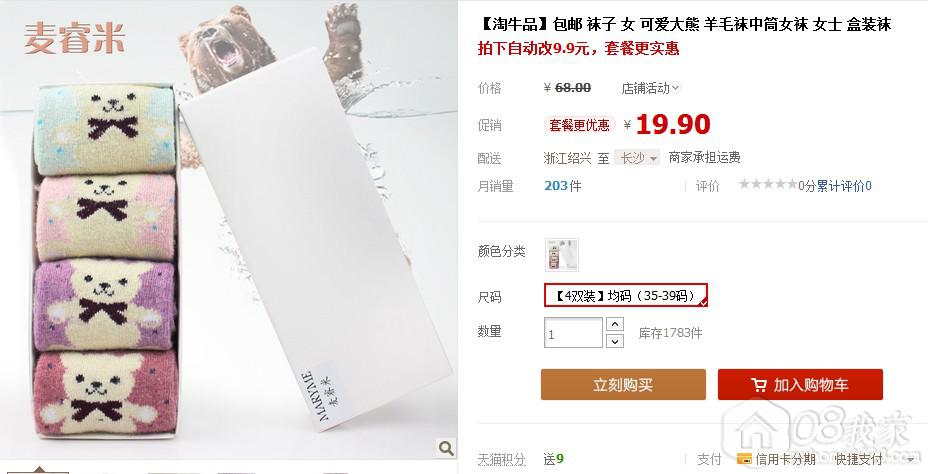Click the shopping cart icon in red button

pos(759,385)
